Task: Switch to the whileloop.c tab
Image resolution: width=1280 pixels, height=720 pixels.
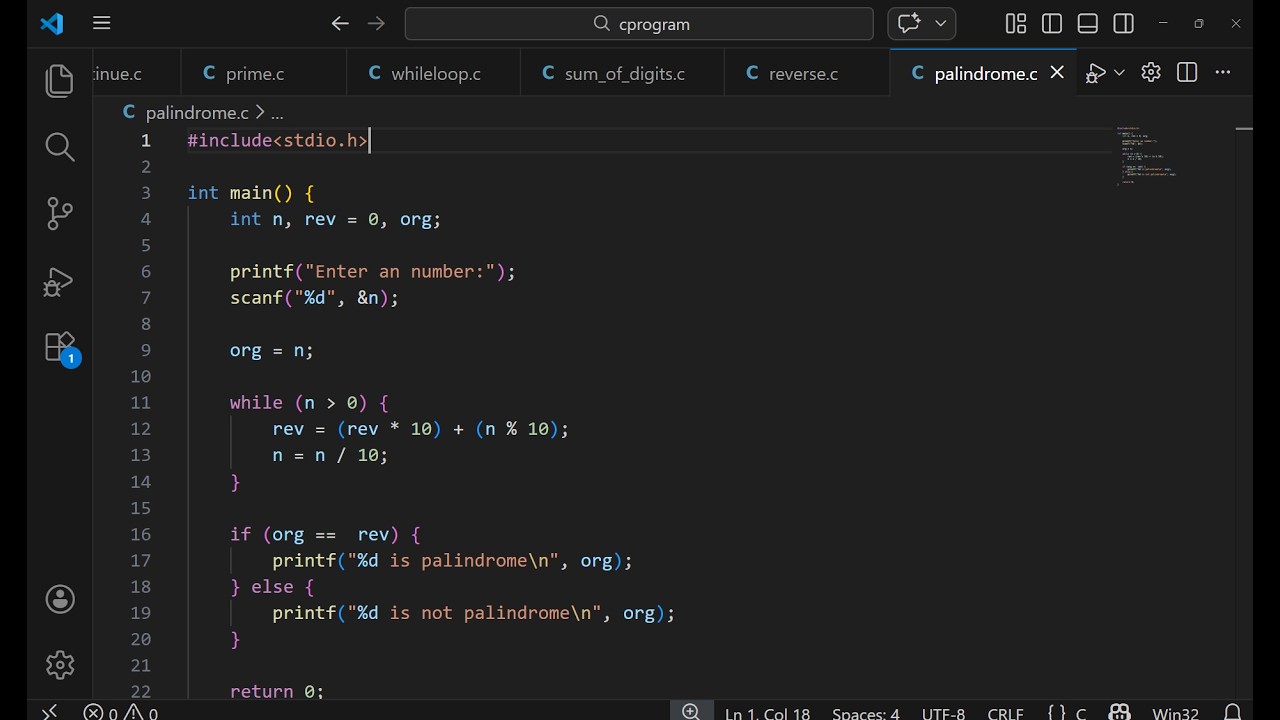Action: click(x=436, y=73)
